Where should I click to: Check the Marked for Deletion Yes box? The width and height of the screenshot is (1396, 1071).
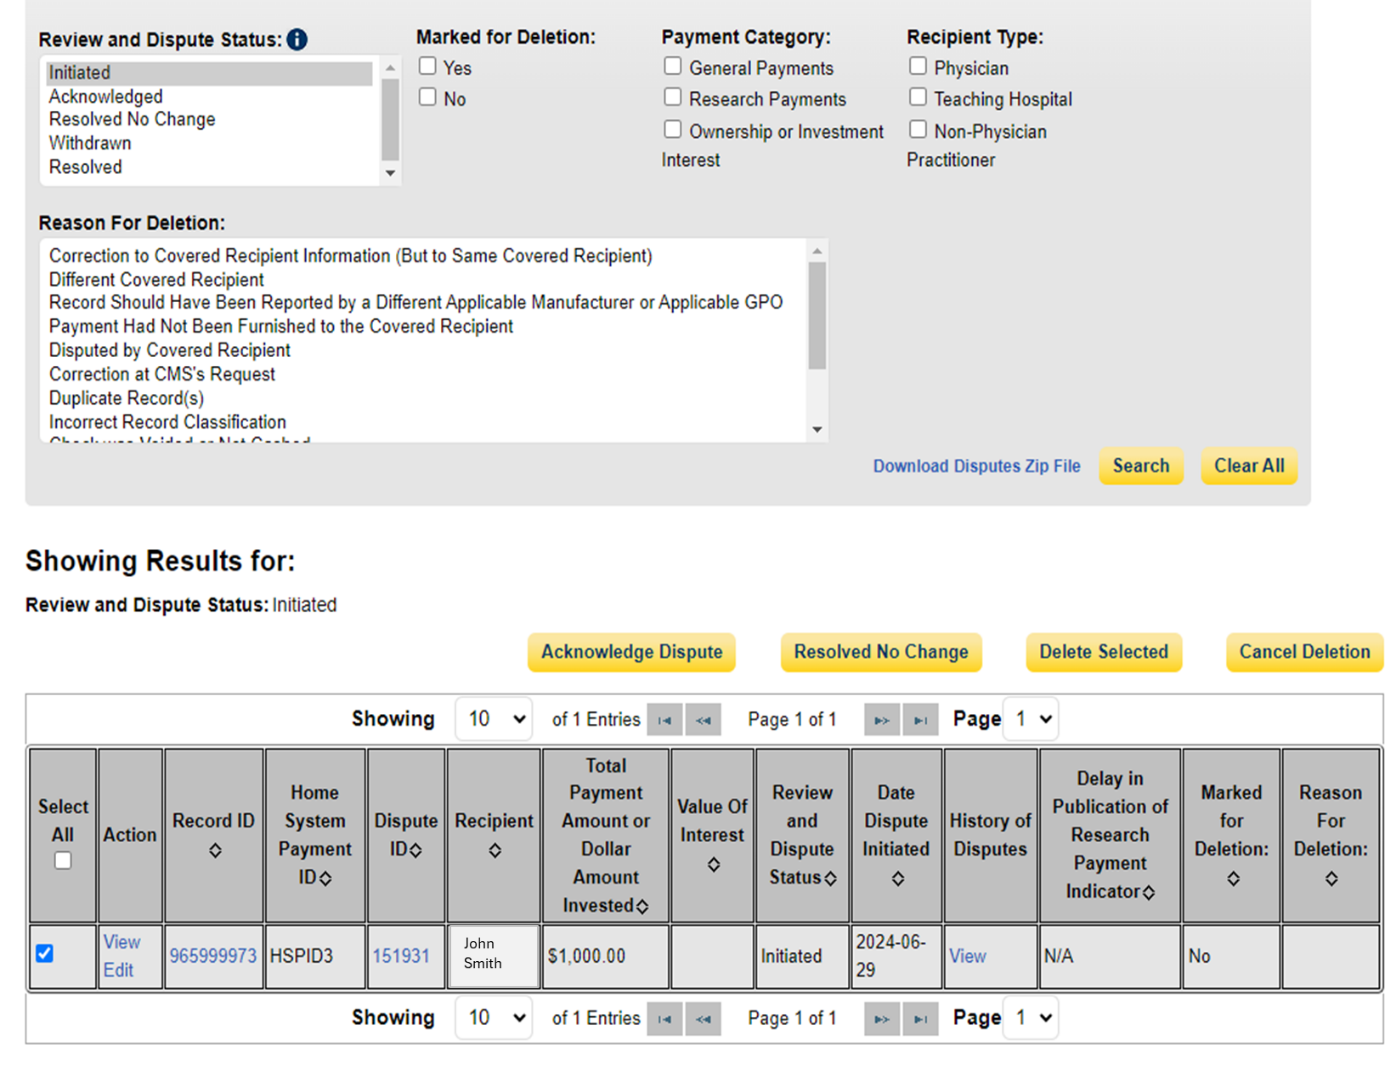point(428,66)
